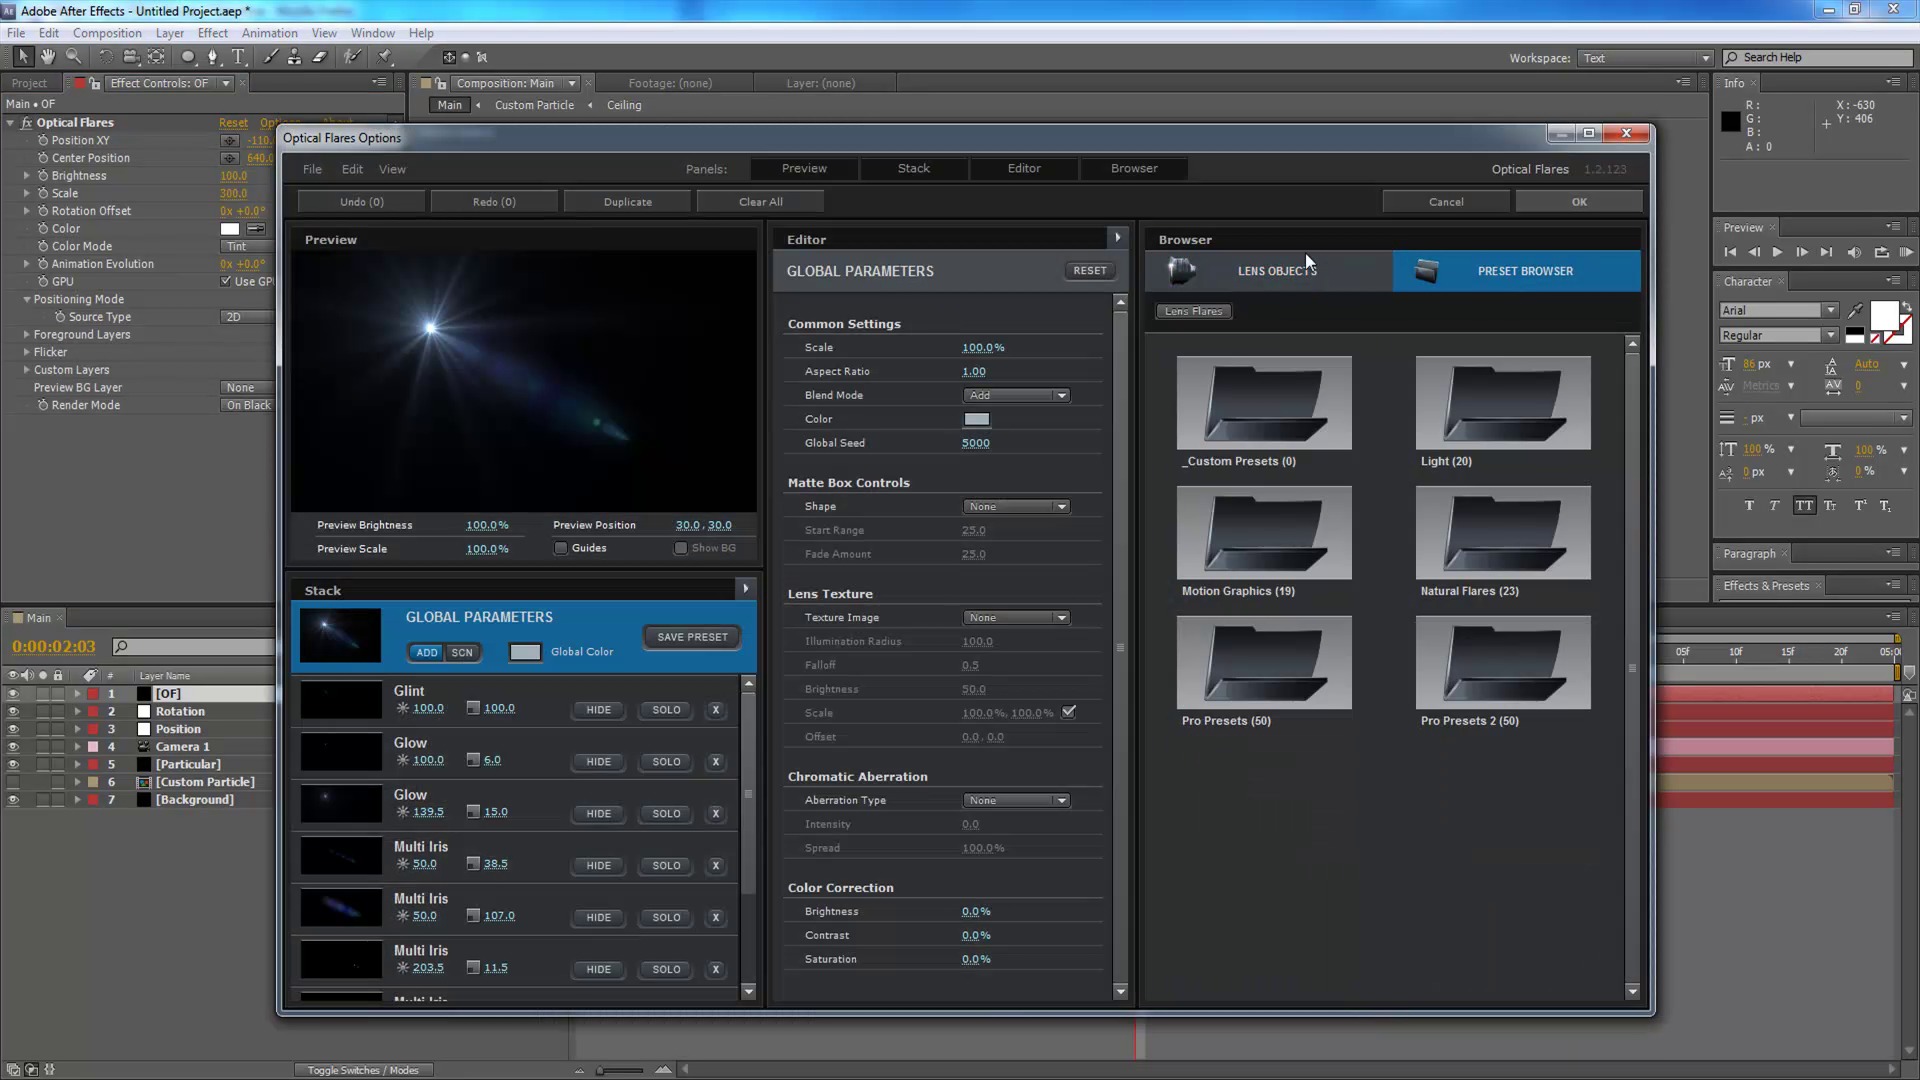Select the Type text tool
The height and width of the screenshot is (1080, 1920).
tap(238, 57)
